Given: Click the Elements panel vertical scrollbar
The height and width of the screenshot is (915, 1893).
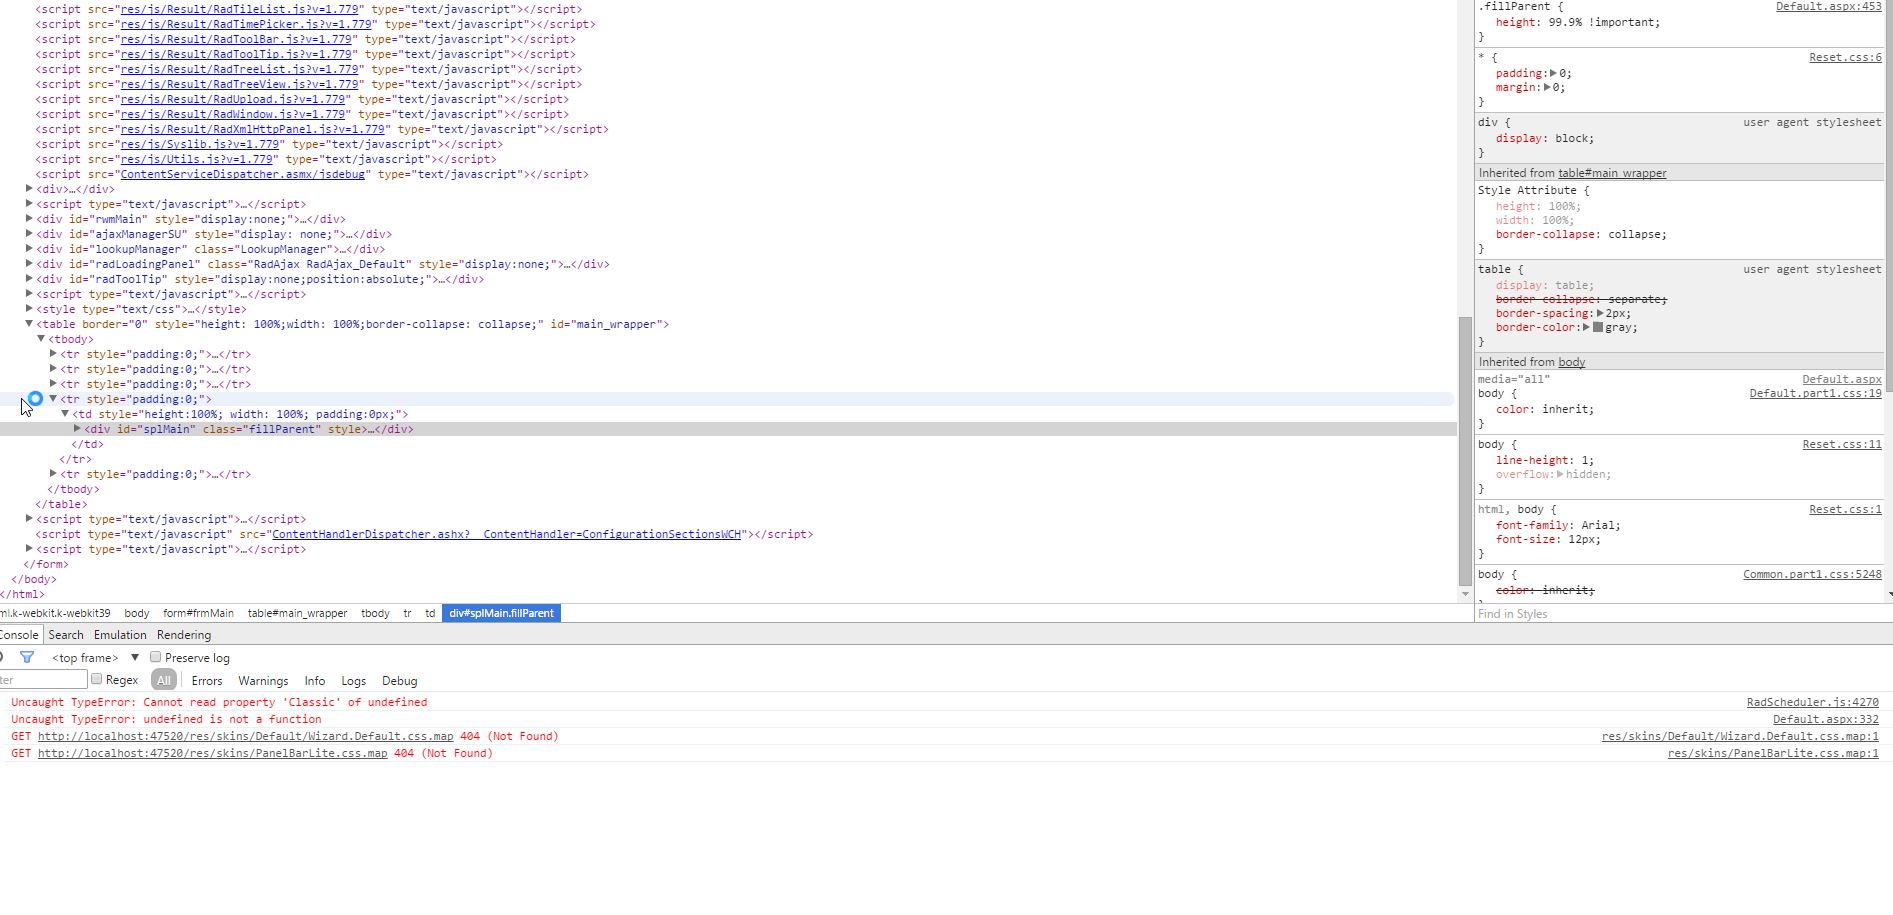Looking at the screenshot, I should [x=1465, y=450].
